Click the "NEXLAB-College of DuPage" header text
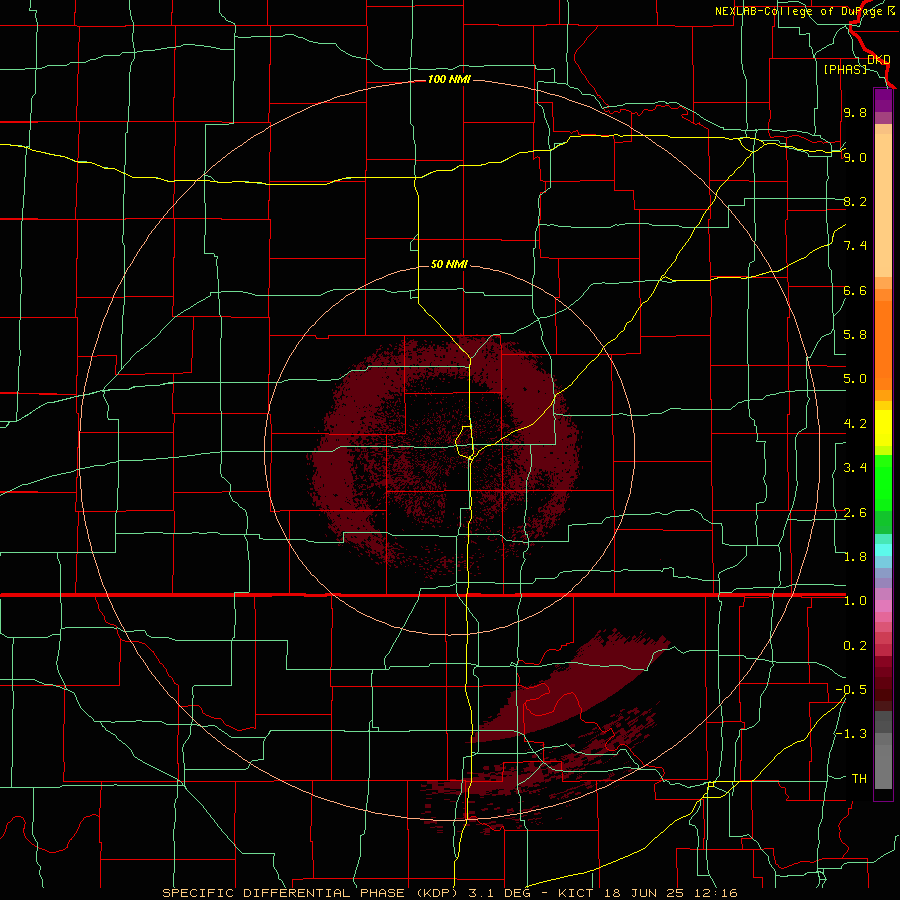 coord(800,11)
